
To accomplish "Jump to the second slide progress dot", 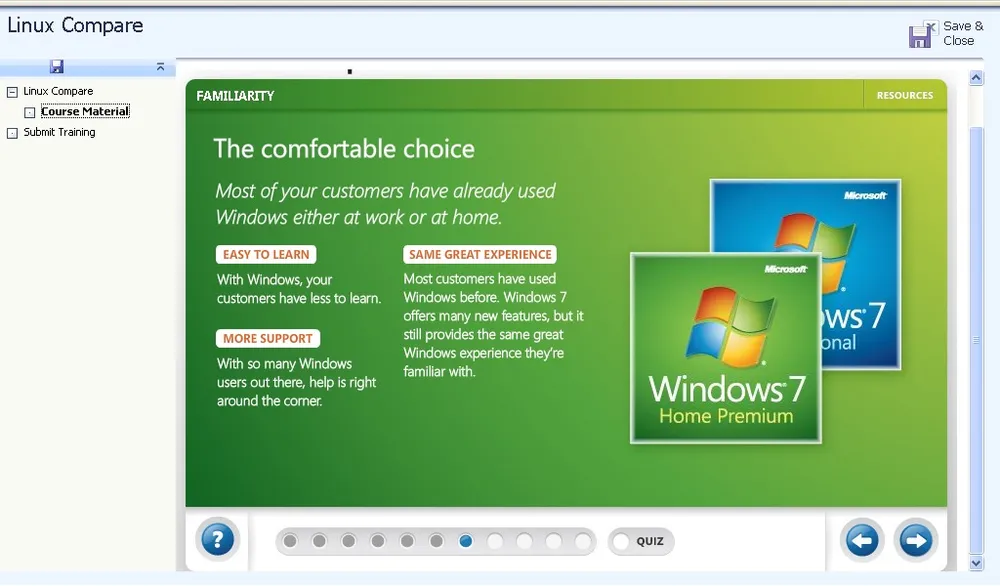I will pos(320,541).
